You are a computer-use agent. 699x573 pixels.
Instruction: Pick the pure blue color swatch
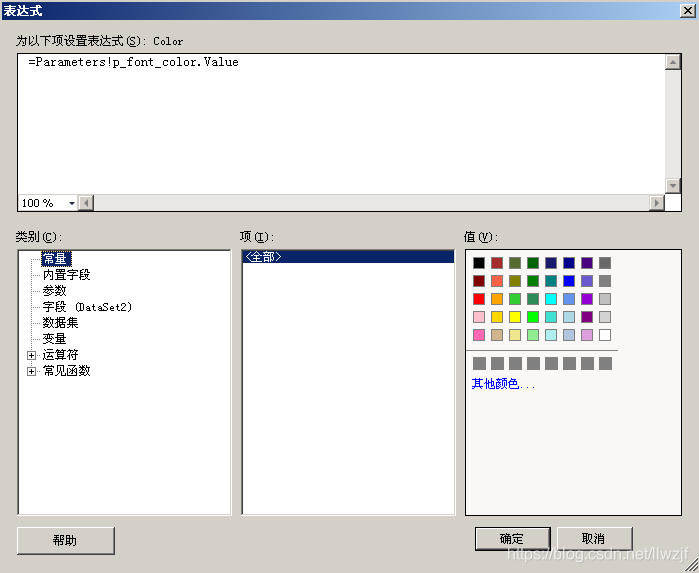point(569,281)
